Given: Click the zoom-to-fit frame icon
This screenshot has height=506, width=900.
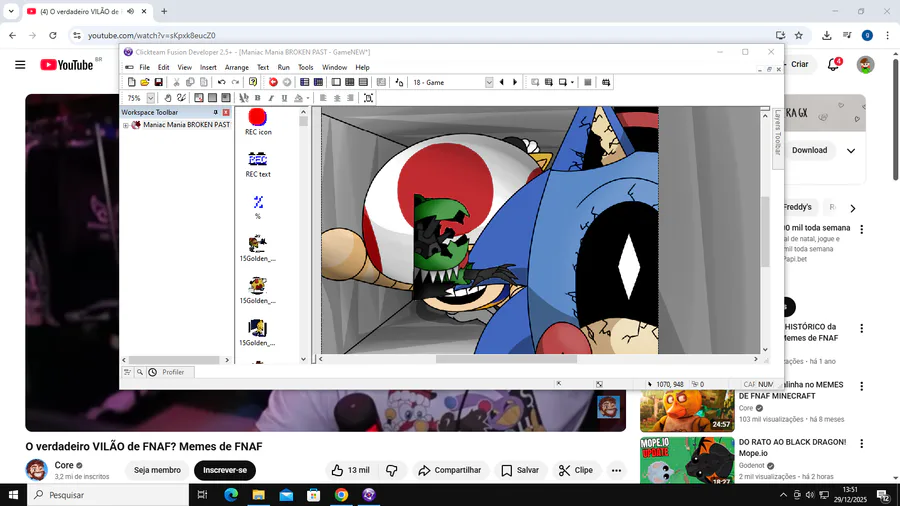Looking at the screenshot, I should point(368,98).
